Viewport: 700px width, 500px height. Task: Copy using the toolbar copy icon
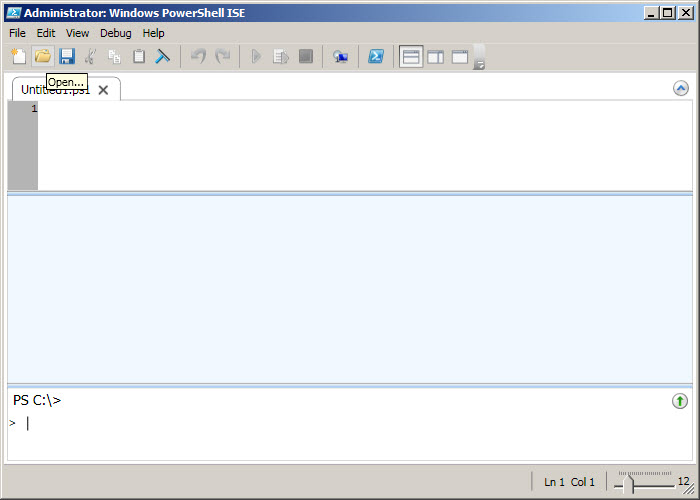115,56
